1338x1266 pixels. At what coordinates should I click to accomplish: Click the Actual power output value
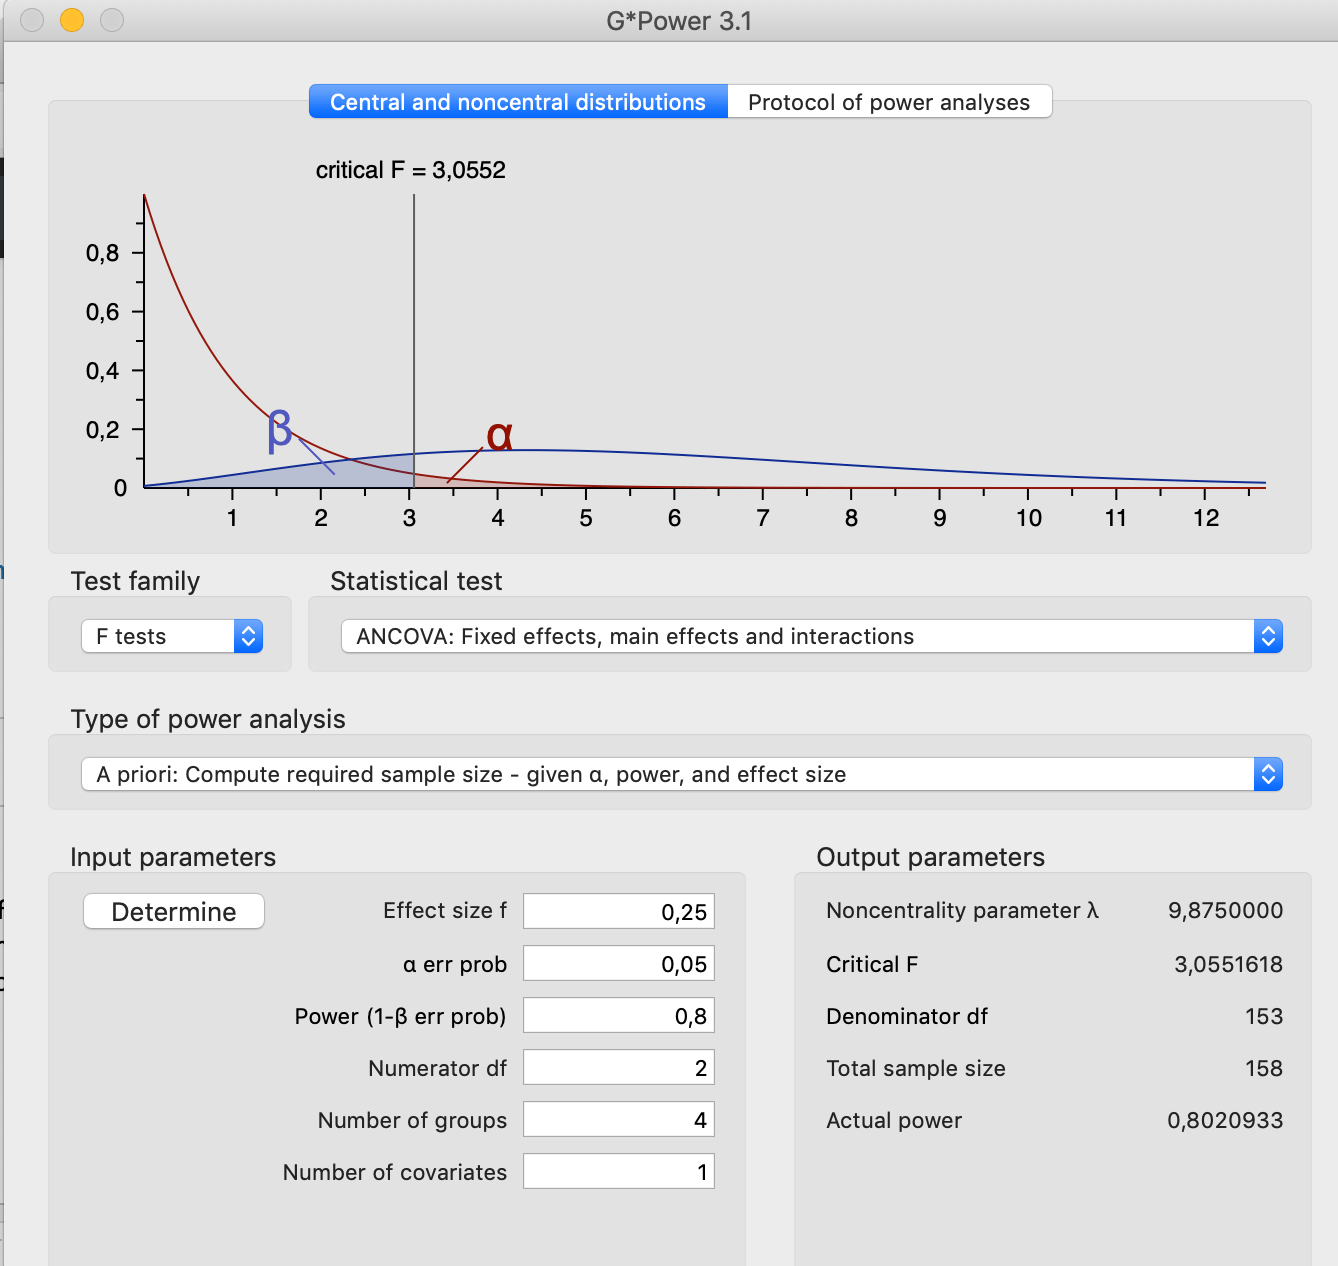click(1224, 1120)
